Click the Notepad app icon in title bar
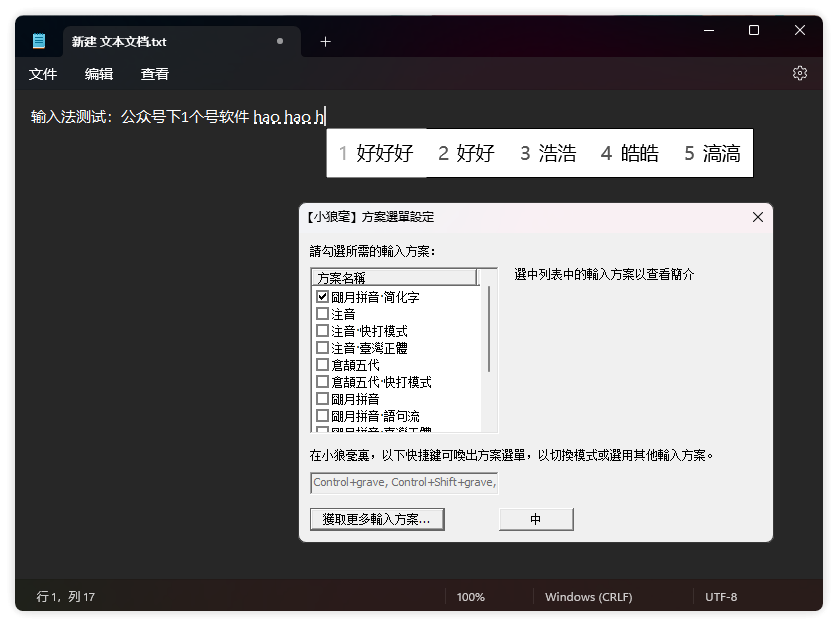838x626 pixels. coord(39,41)
